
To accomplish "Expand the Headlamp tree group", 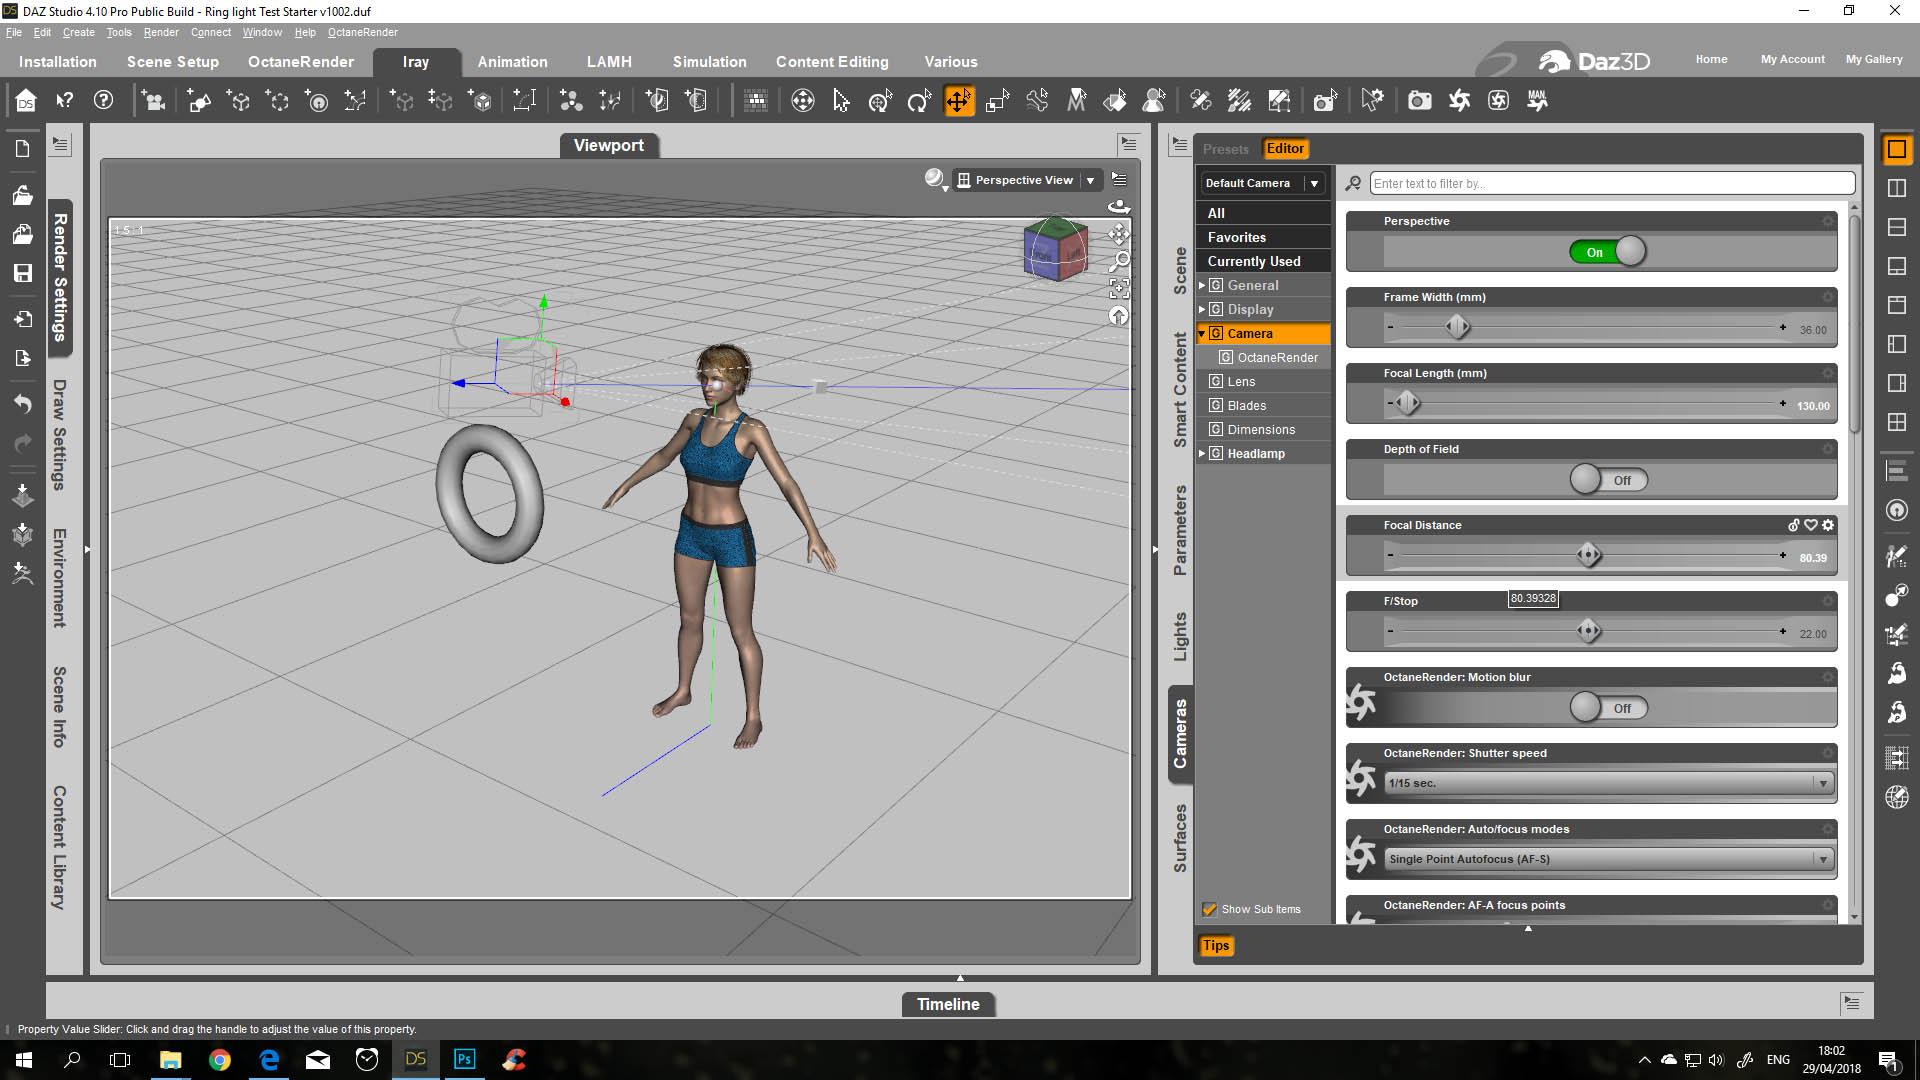I will [x=1202, y=454].
